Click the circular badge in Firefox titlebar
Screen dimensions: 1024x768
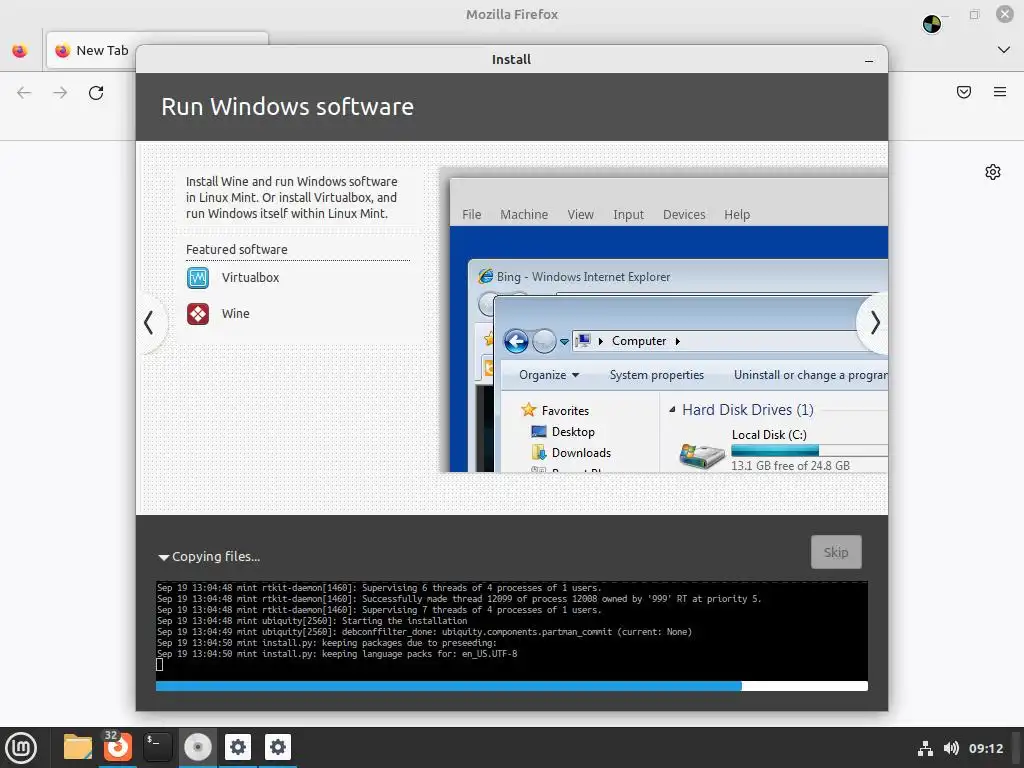pos(932,24)
